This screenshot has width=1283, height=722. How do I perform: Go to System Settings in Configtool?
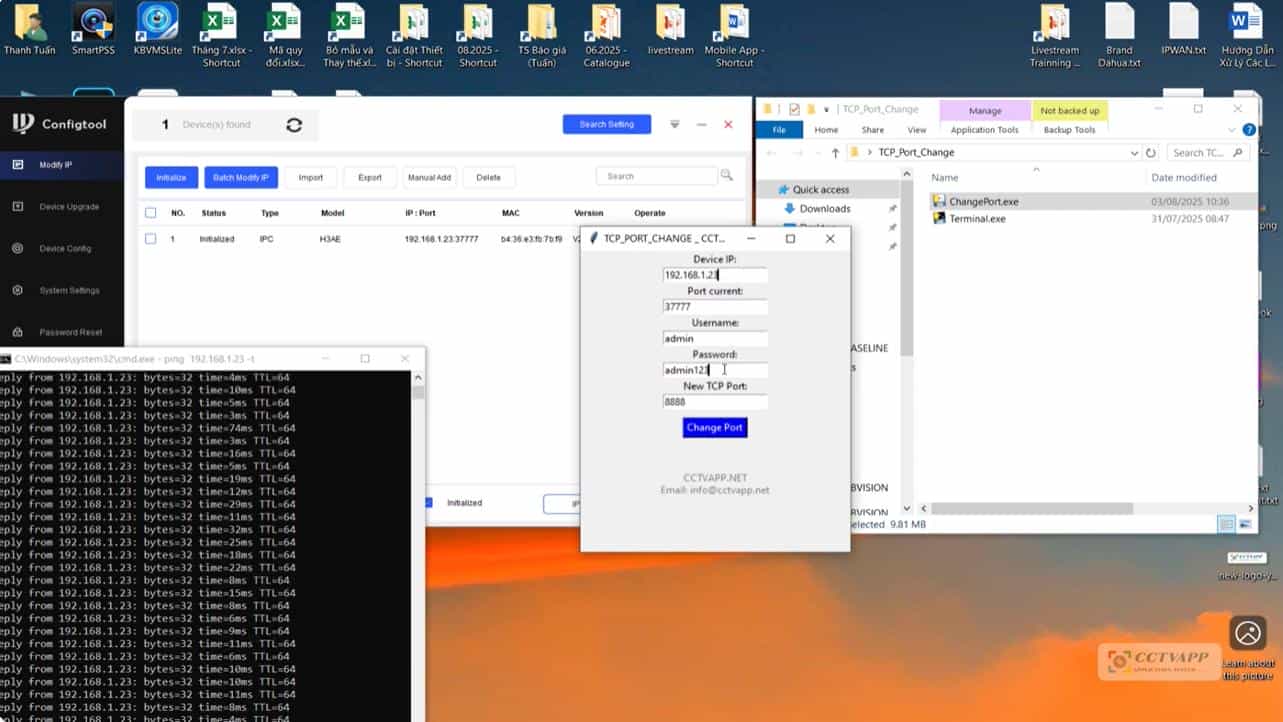pyautogui.click(x=68, y=291)
